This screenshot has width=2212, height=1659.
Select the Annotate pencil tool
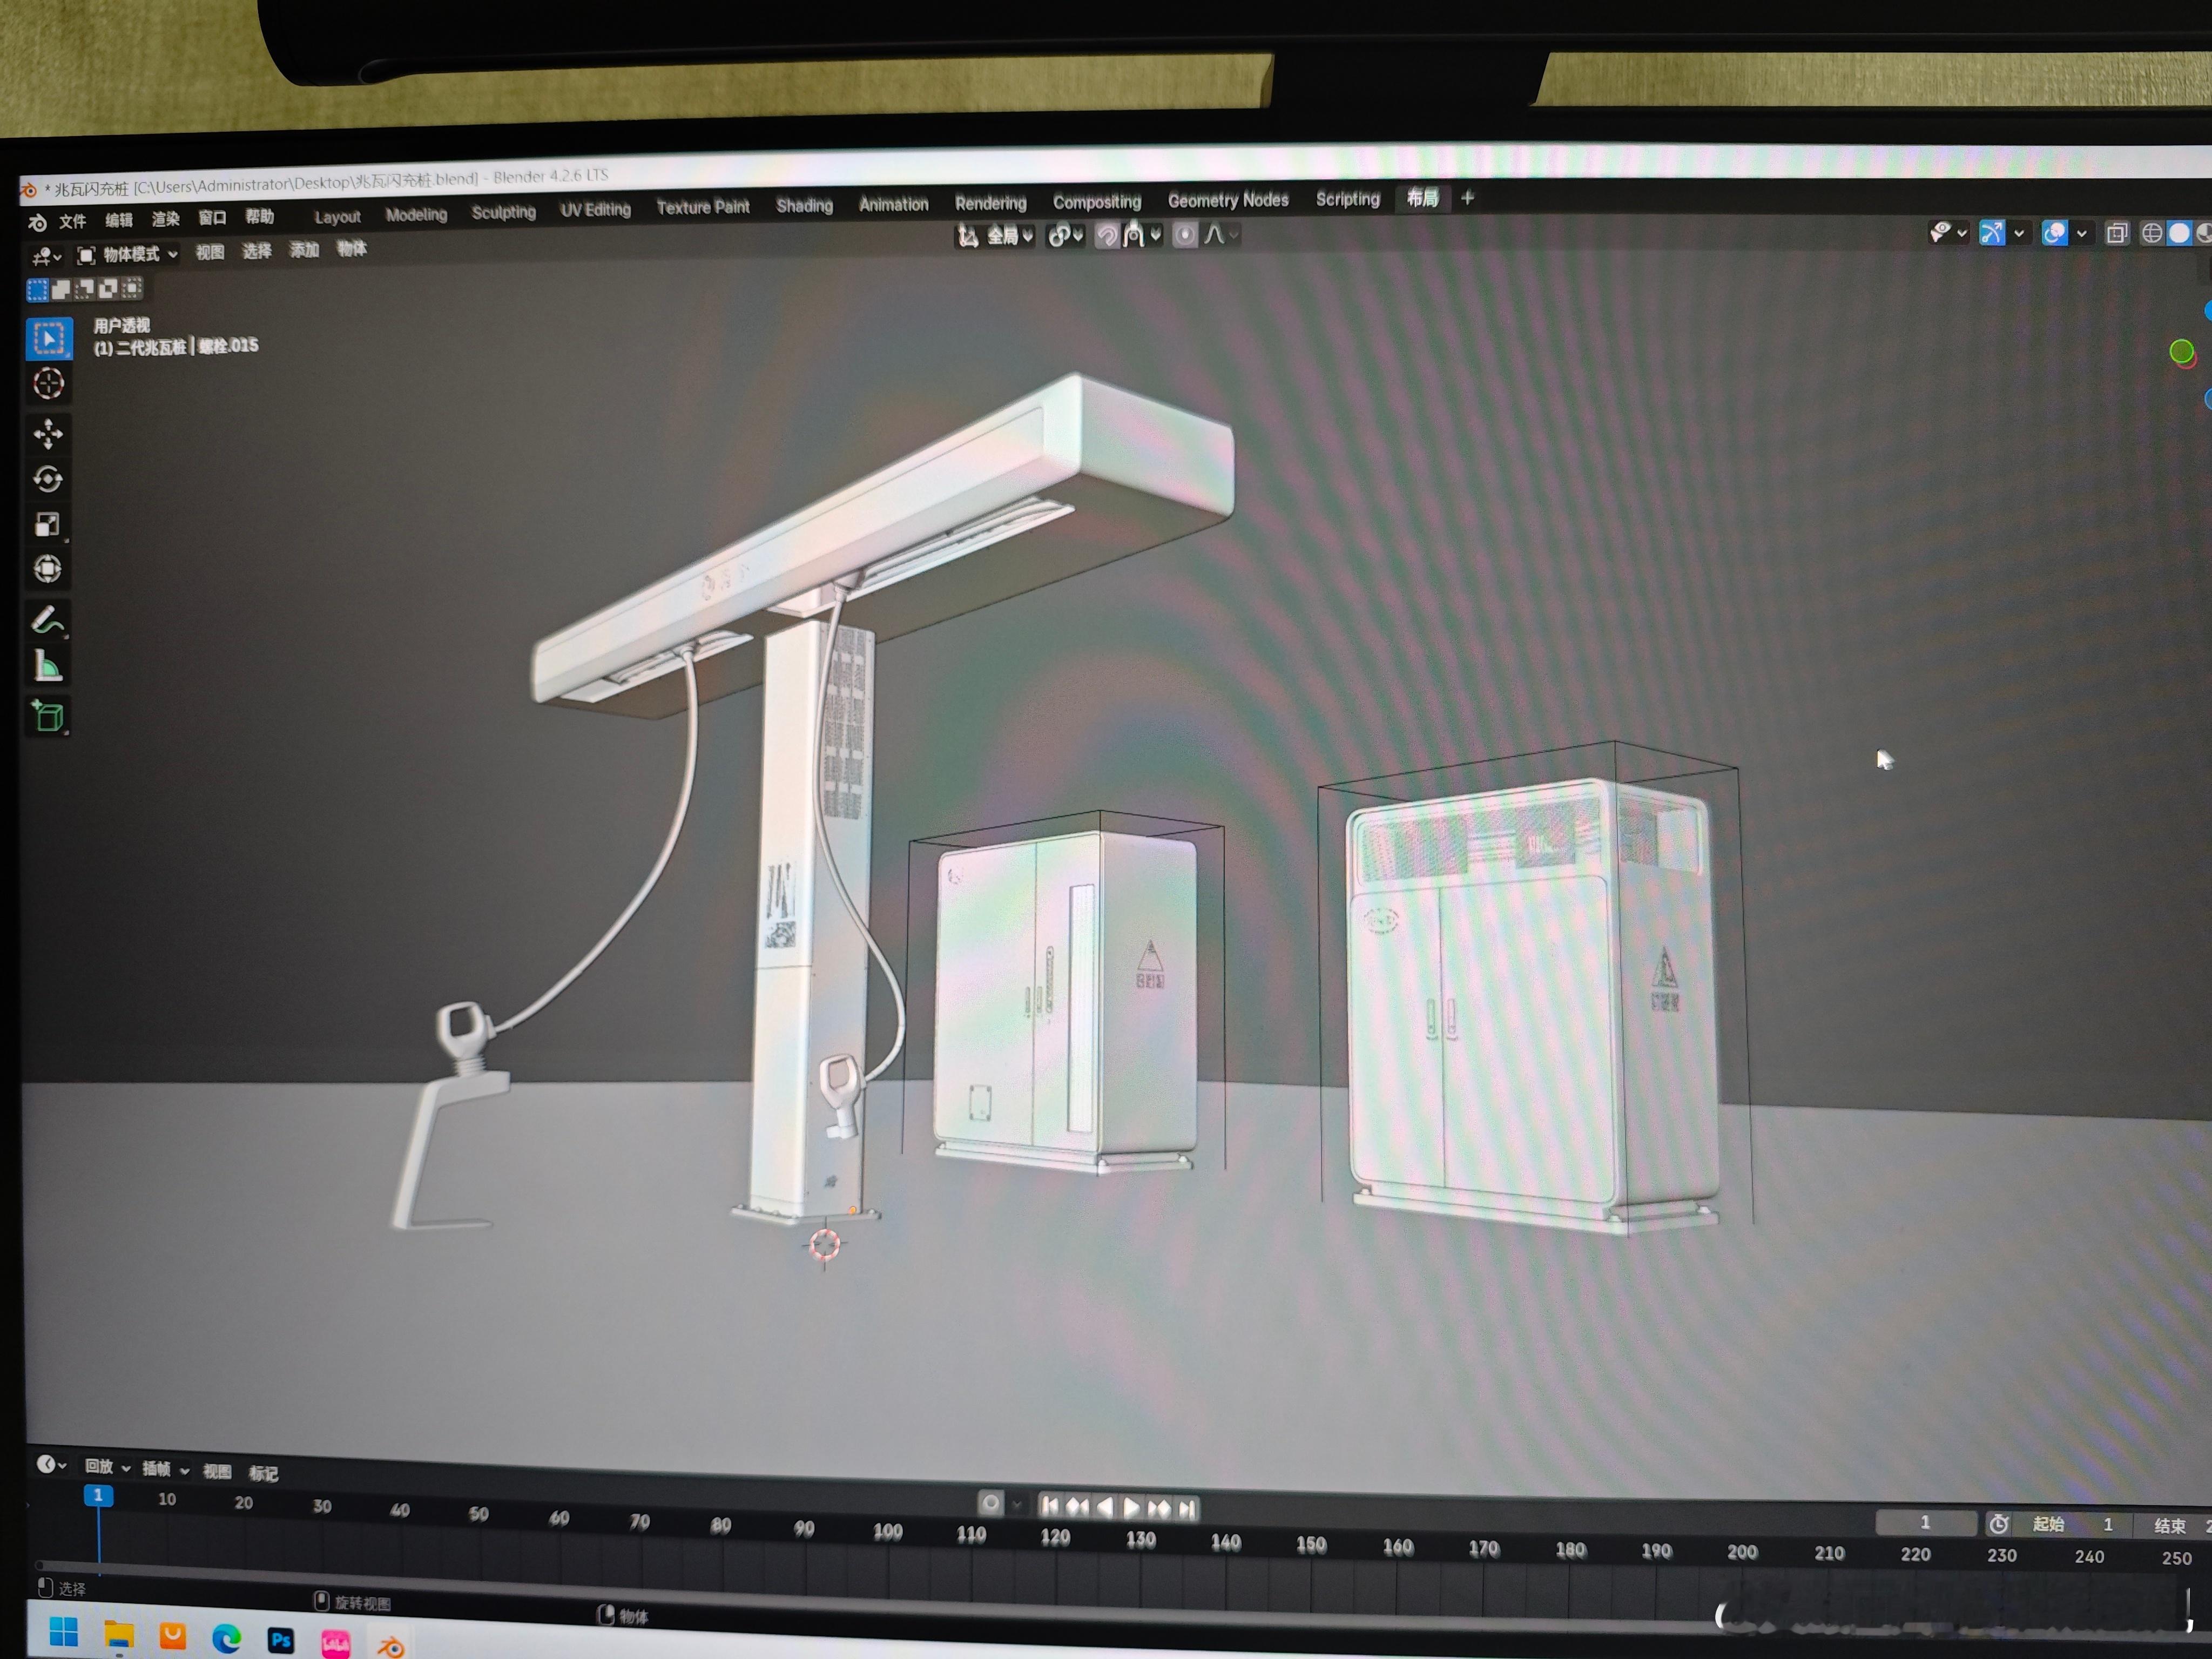(x=47, y=620)
